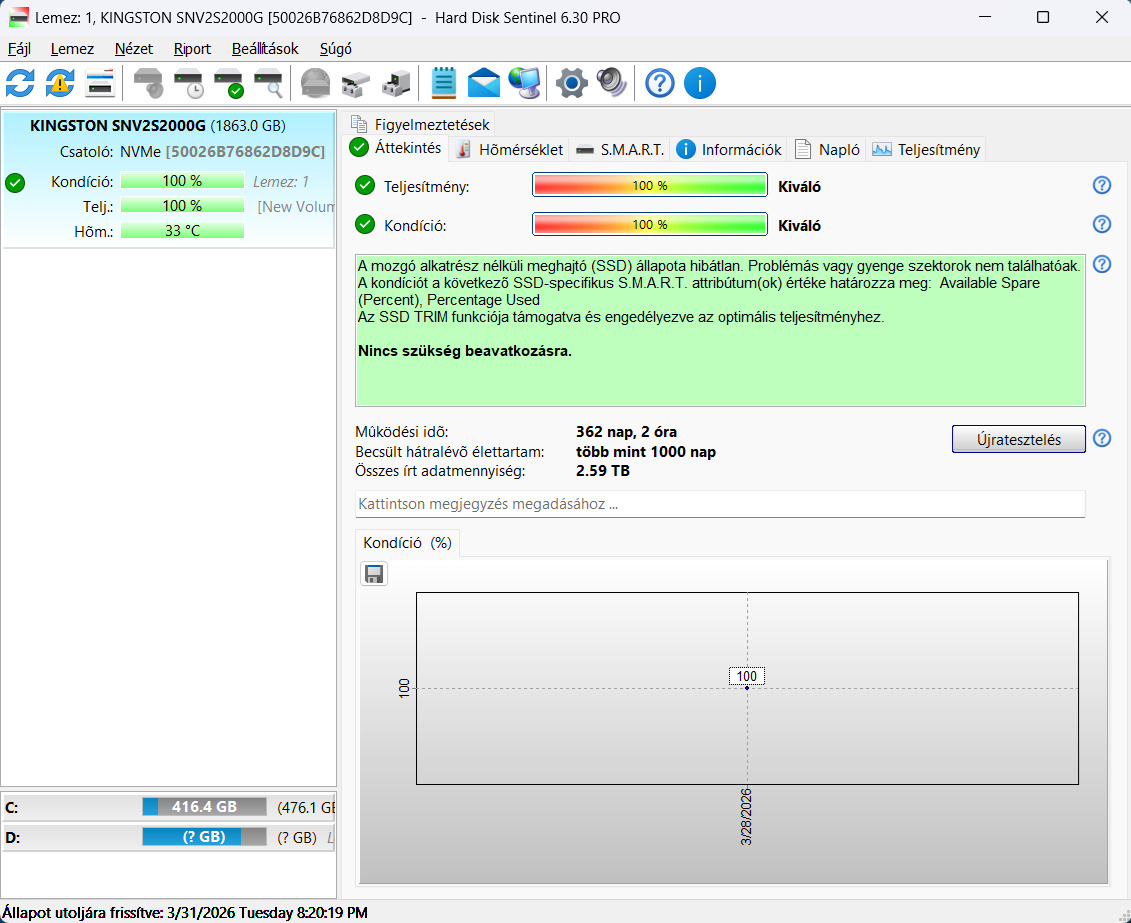This screenshot has width=1131, height=923.
Task: Click the left-panel Kondíció 100 % green bar
Action: click(182, 181)
